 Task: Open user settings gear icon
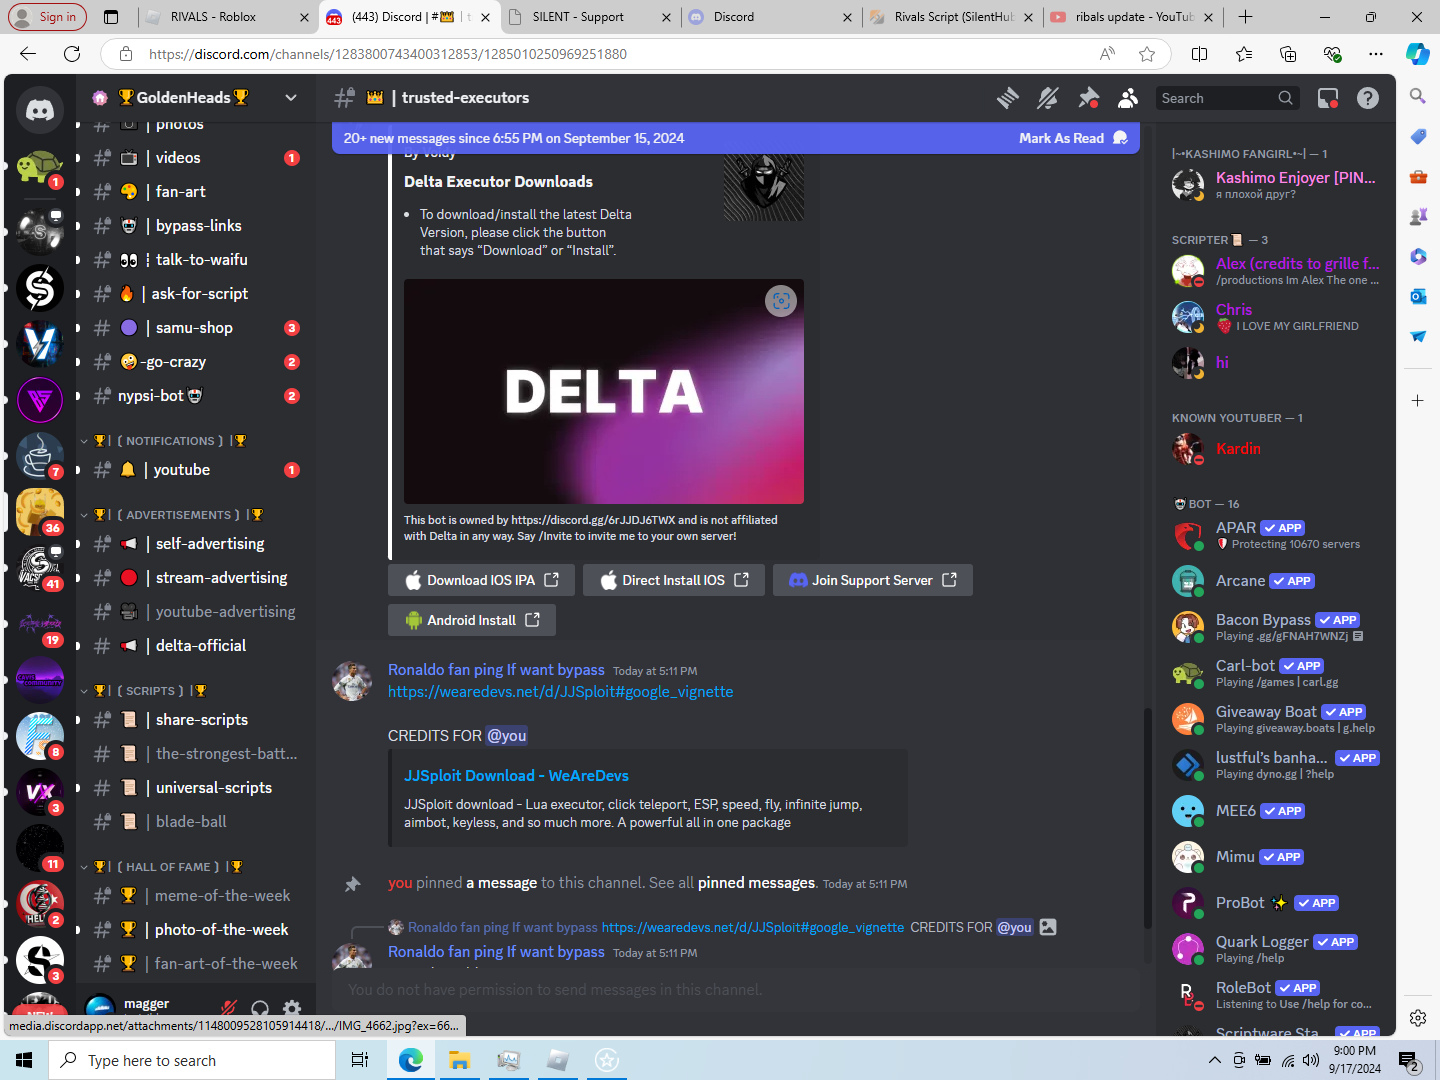pyautogui.click(x=292, y=1008)
